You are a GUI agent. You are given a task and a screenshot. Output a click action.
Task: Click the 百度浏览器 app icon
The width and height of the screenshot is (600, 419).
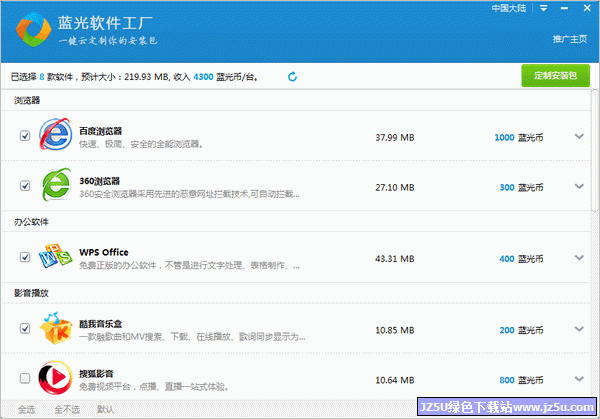coord(55,134)
